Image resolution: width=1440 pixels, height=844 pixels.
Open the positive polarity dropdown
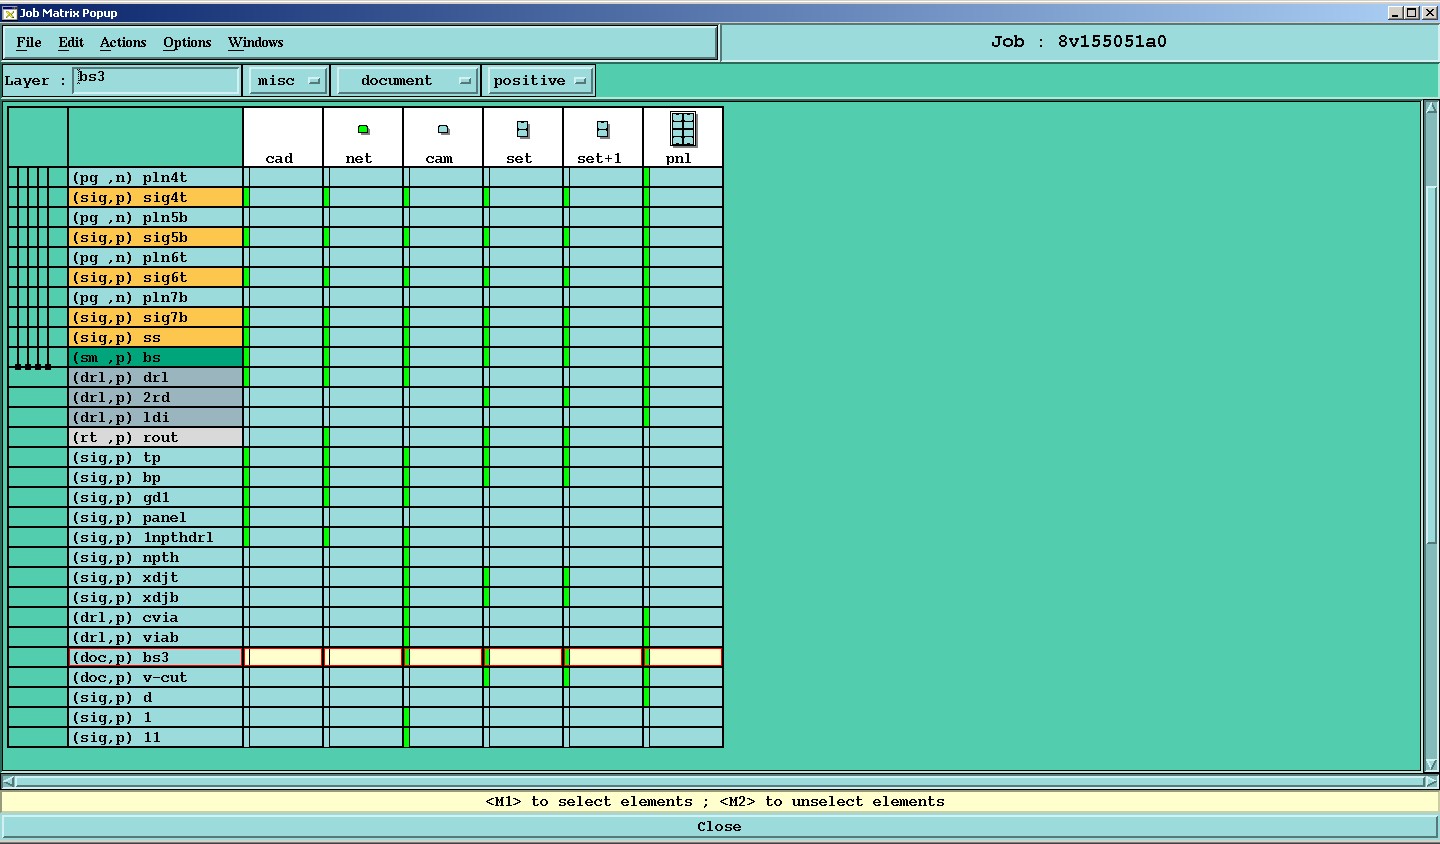click(x=538, y=80)
